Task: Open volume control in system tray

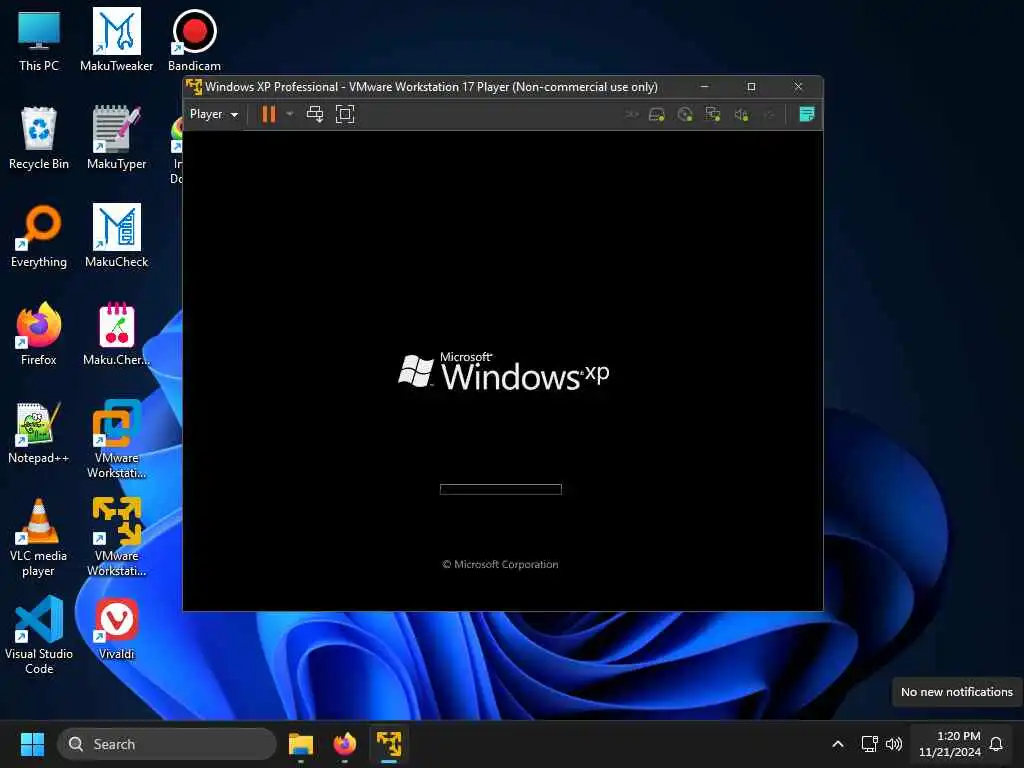Action: point(893,744)
